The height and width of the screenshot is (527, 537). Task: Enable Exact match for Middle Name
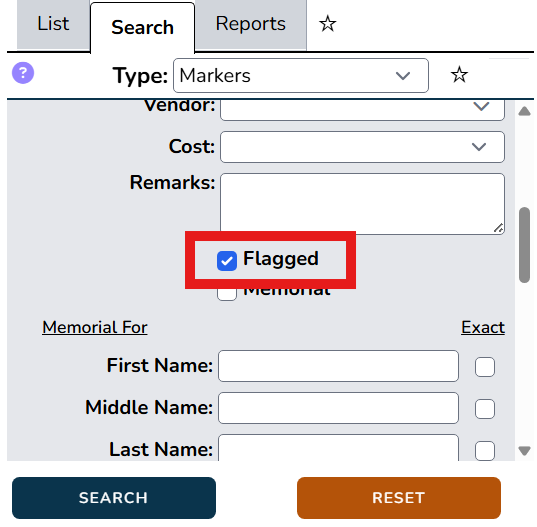485,409
